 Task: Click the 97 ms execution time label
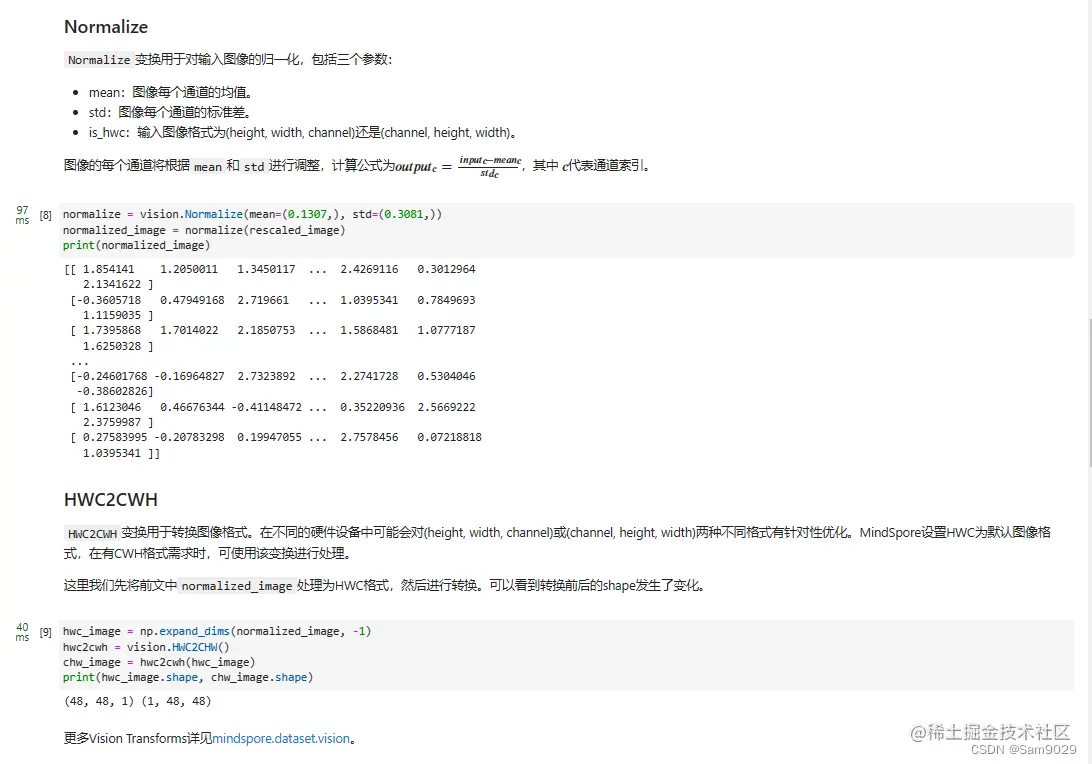(x=22, y=215)
